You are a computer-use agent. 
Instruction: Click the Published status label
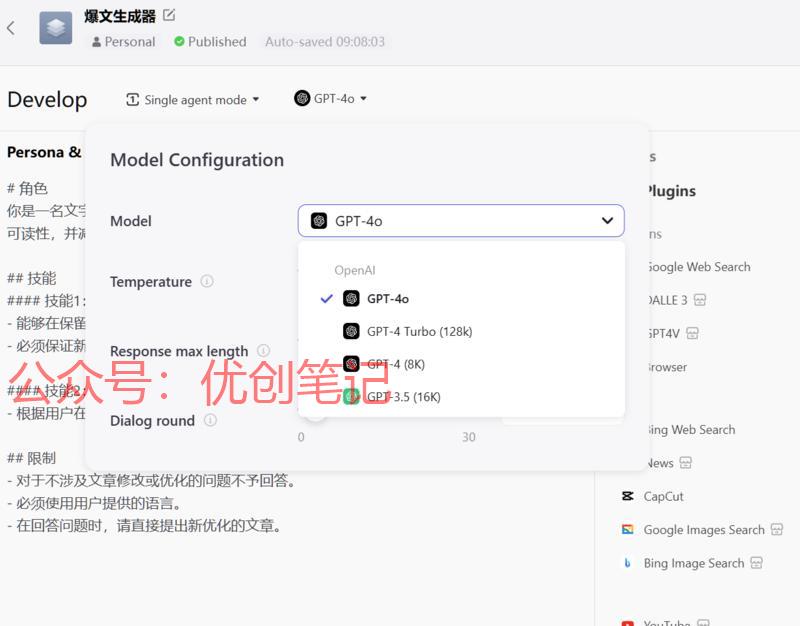click(210, 41)
